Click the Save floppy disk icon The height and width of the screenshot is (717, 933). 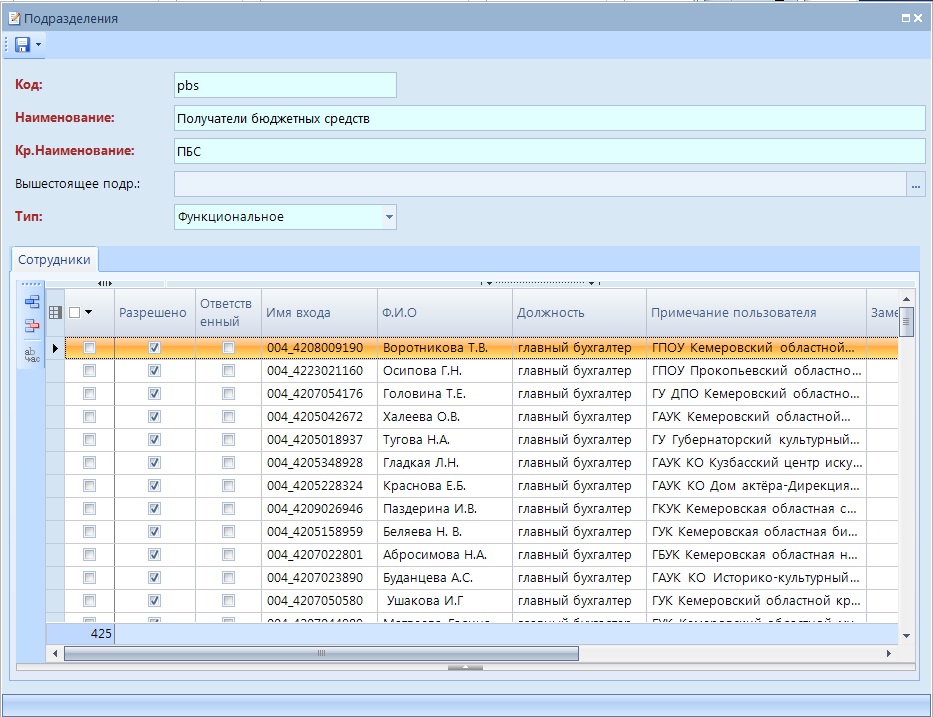click(22, 45)
